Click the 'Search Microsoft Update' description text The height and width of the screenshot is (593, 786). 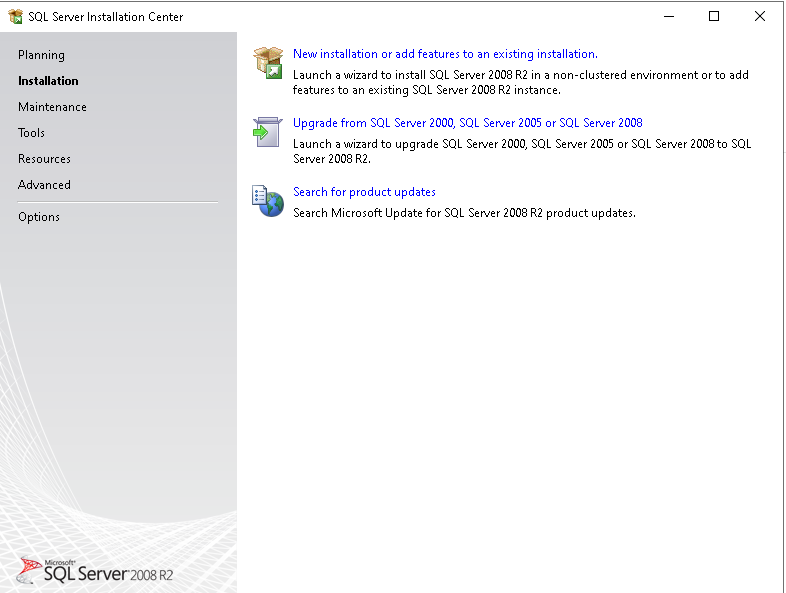(464, 213)
